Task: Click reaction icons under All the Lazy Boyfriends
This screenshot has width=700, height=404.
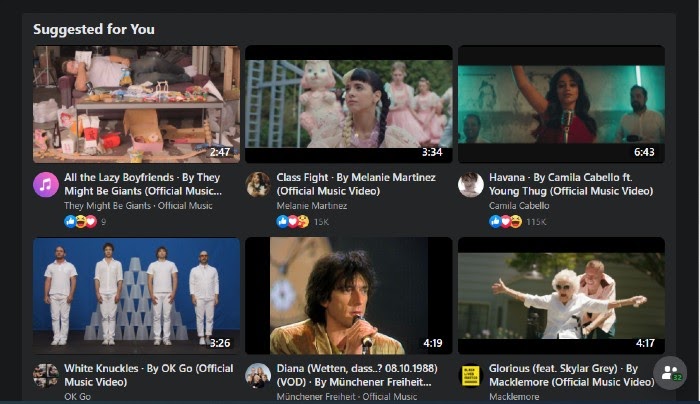Action: tap(80, 221)
